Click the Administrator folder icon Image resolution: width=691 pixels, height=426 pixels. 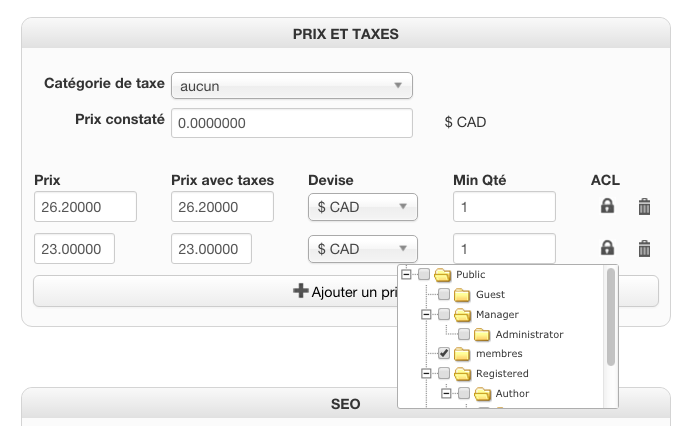483,334
